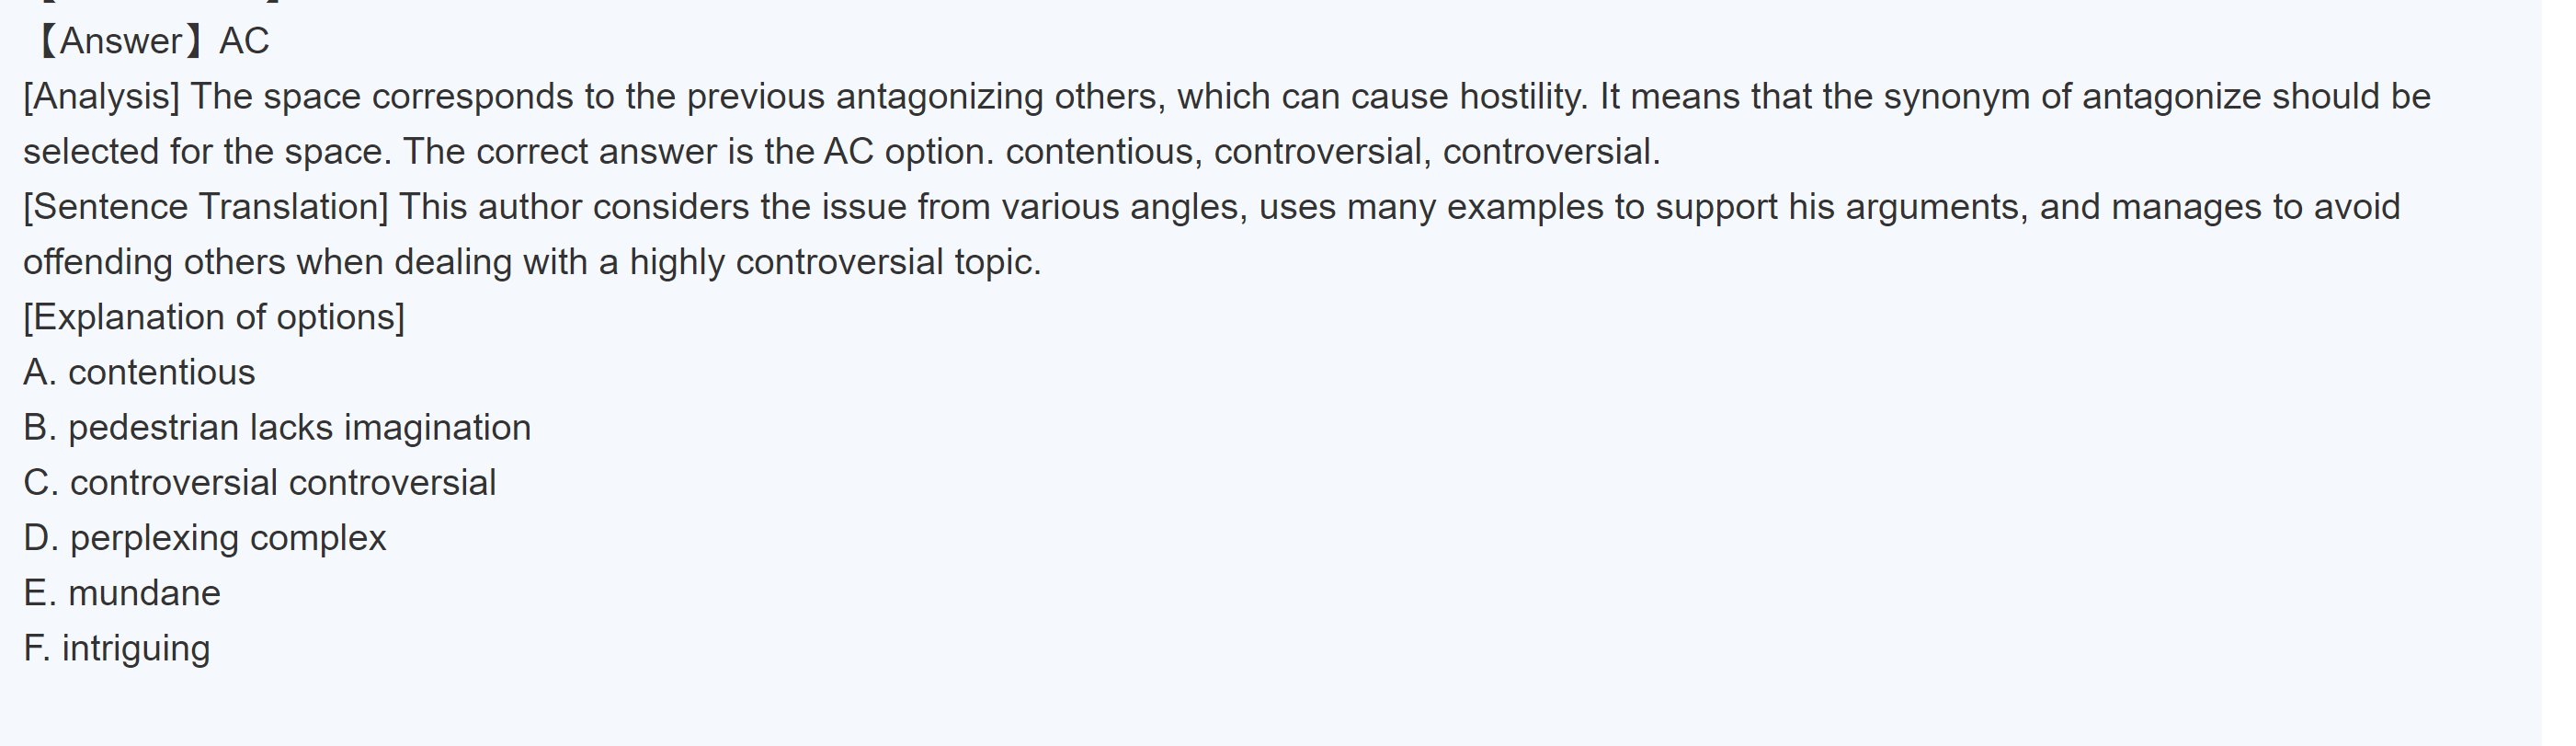
Task: Select option C. controversial controversial
Action: tap(260, 482)
